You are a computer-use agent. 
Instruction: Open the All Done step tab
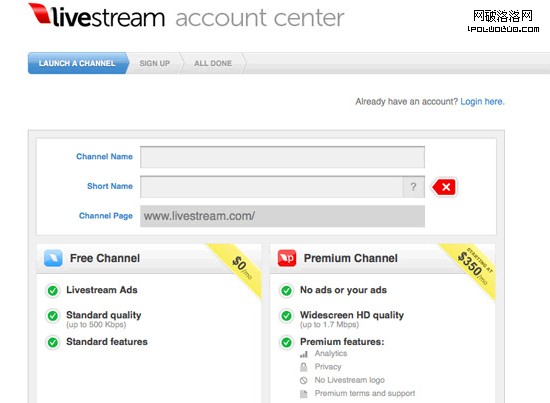point(213,63)
